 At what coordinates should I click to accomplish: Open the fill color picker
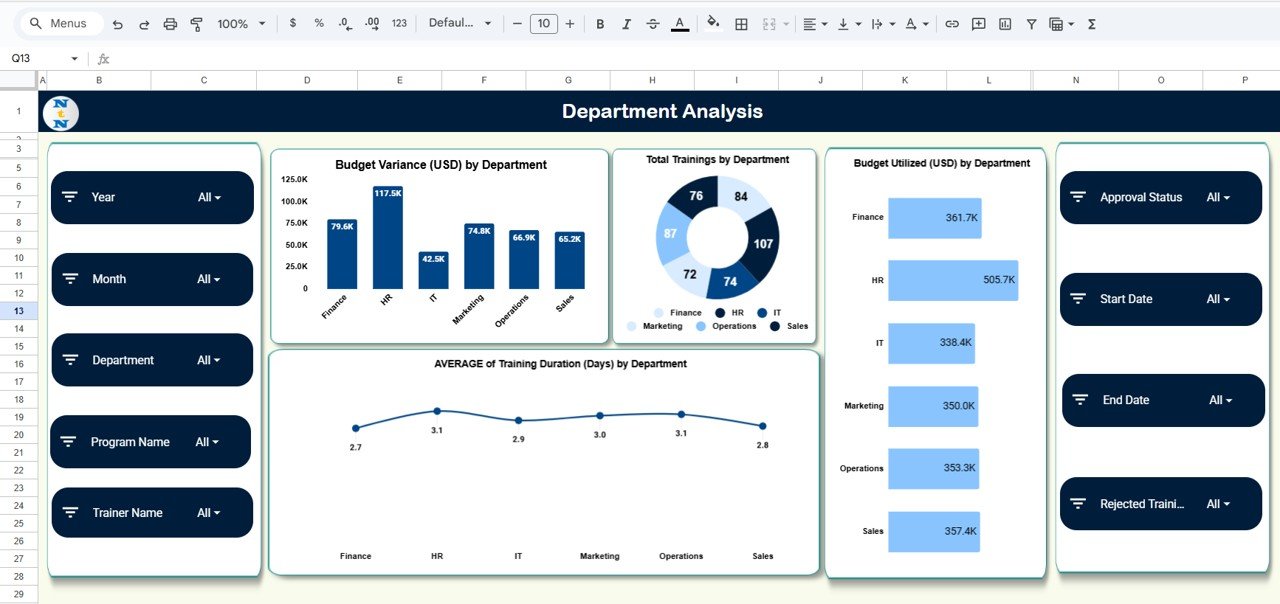click(713, 23)
